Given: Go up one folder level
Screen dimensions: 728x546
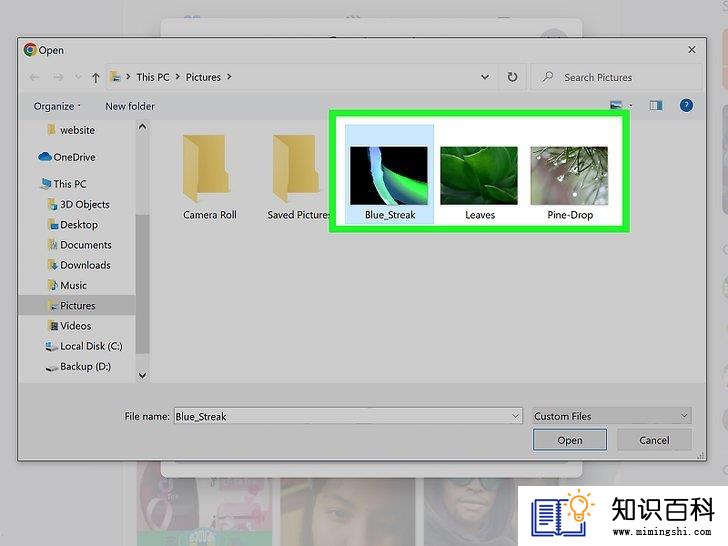Looking at the screenshot, I should pos(96,78).
